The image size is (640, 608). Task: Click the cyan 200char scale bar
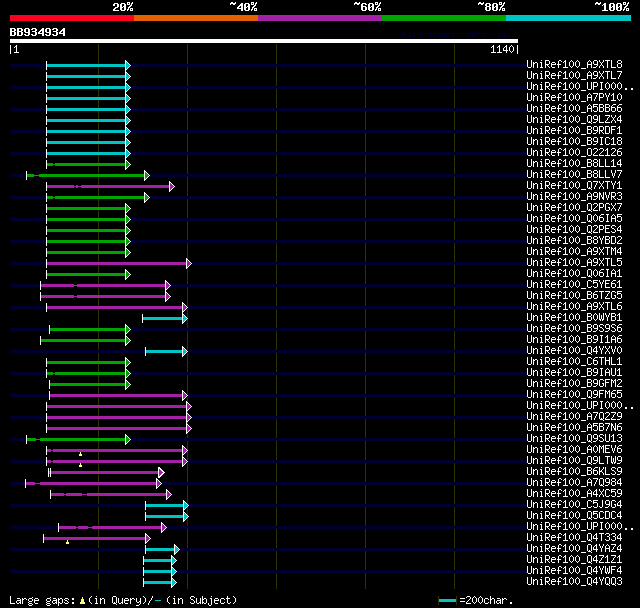(x=447, y=600)
